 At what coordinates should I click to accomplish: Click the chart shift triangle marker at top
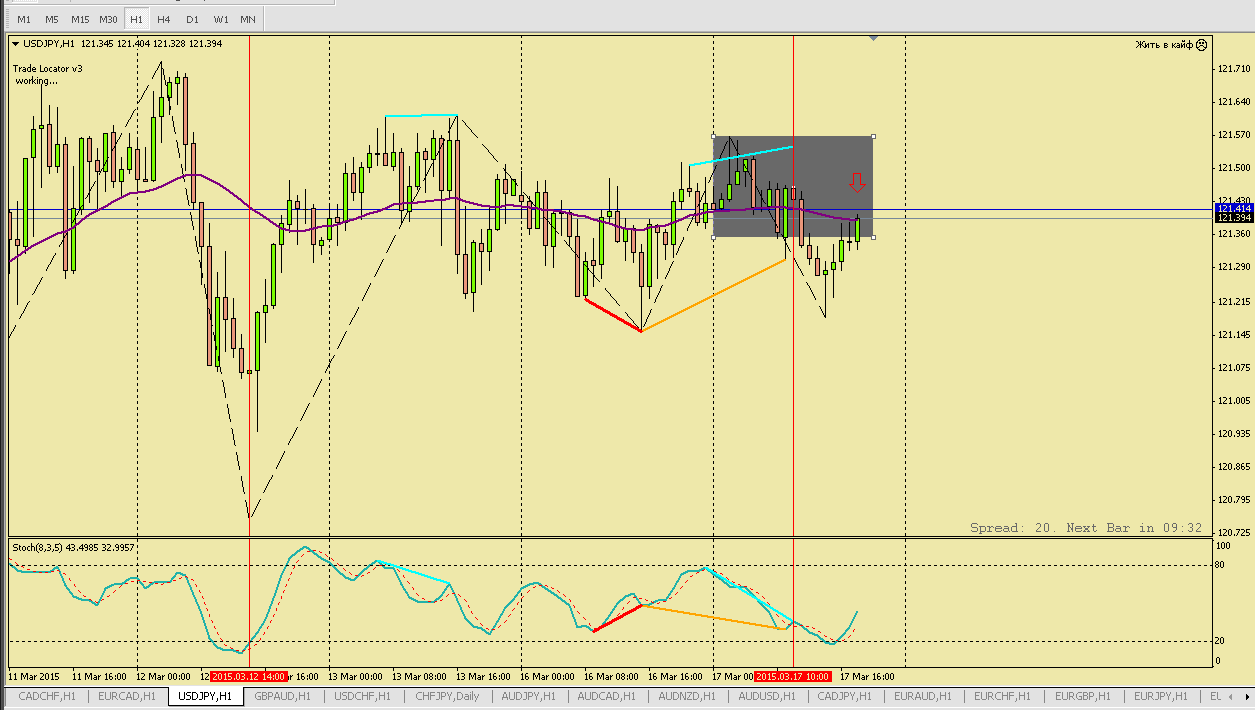[873, 38]
